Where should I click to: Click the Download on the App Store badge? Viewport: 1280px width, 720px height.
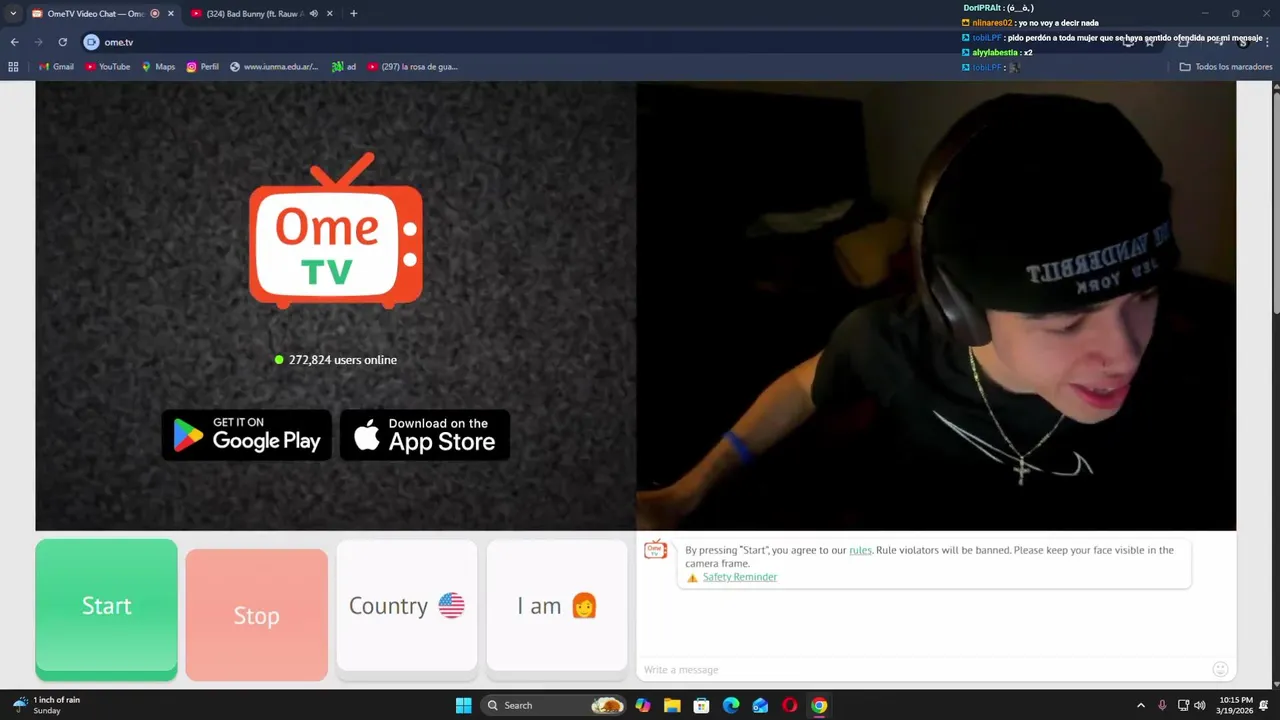coord(425,435)
